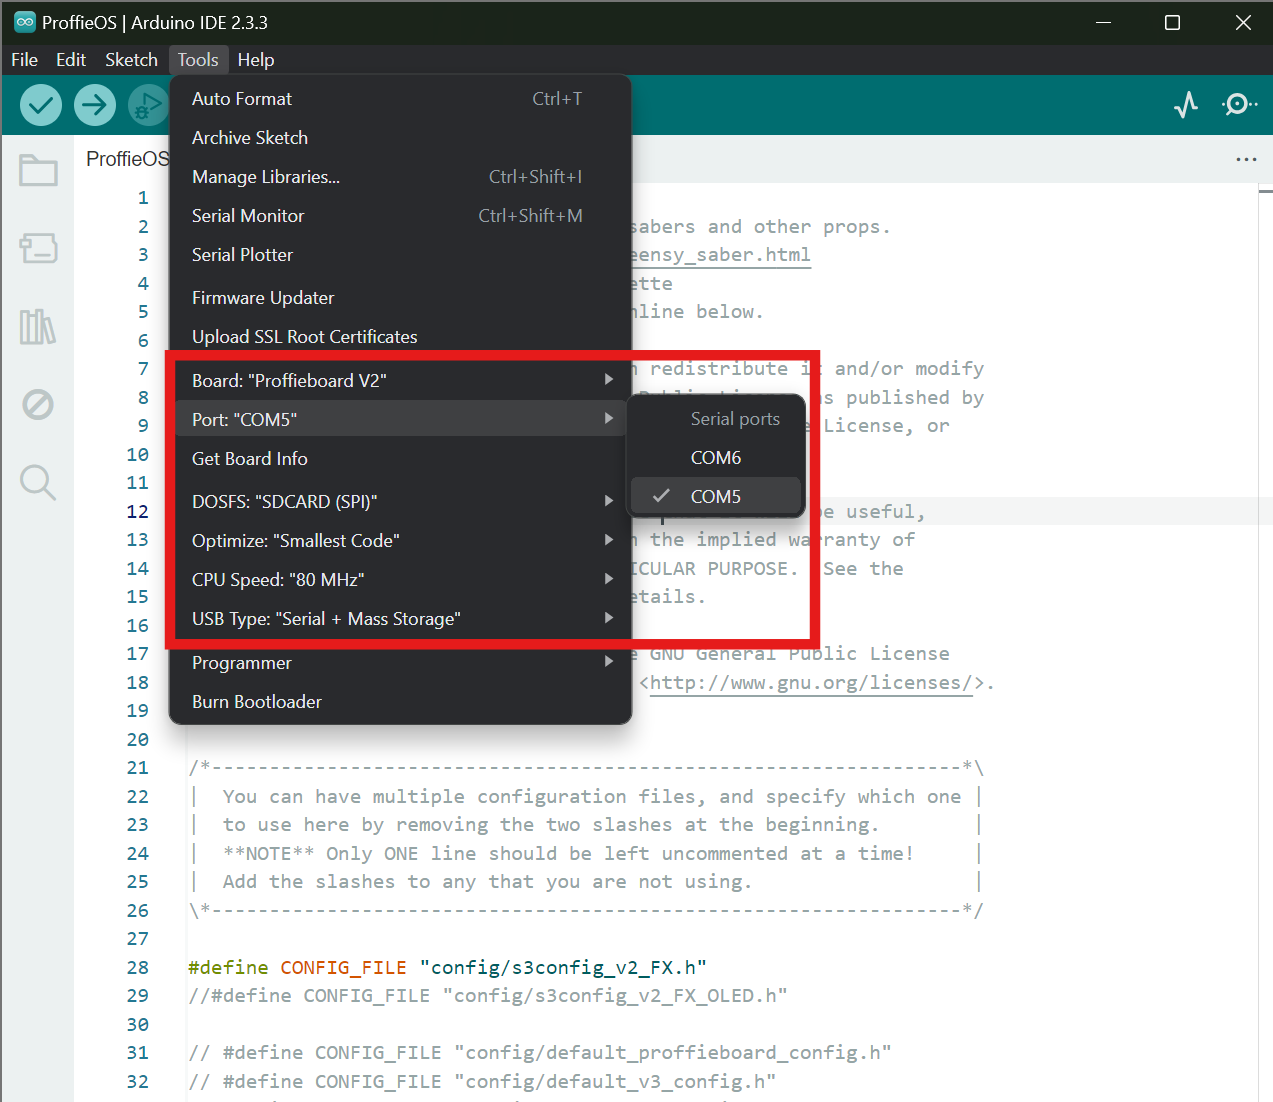Select Upload SSL Root Certificates
This screenshot has width=1273, height=1102.
click(400, 337)
